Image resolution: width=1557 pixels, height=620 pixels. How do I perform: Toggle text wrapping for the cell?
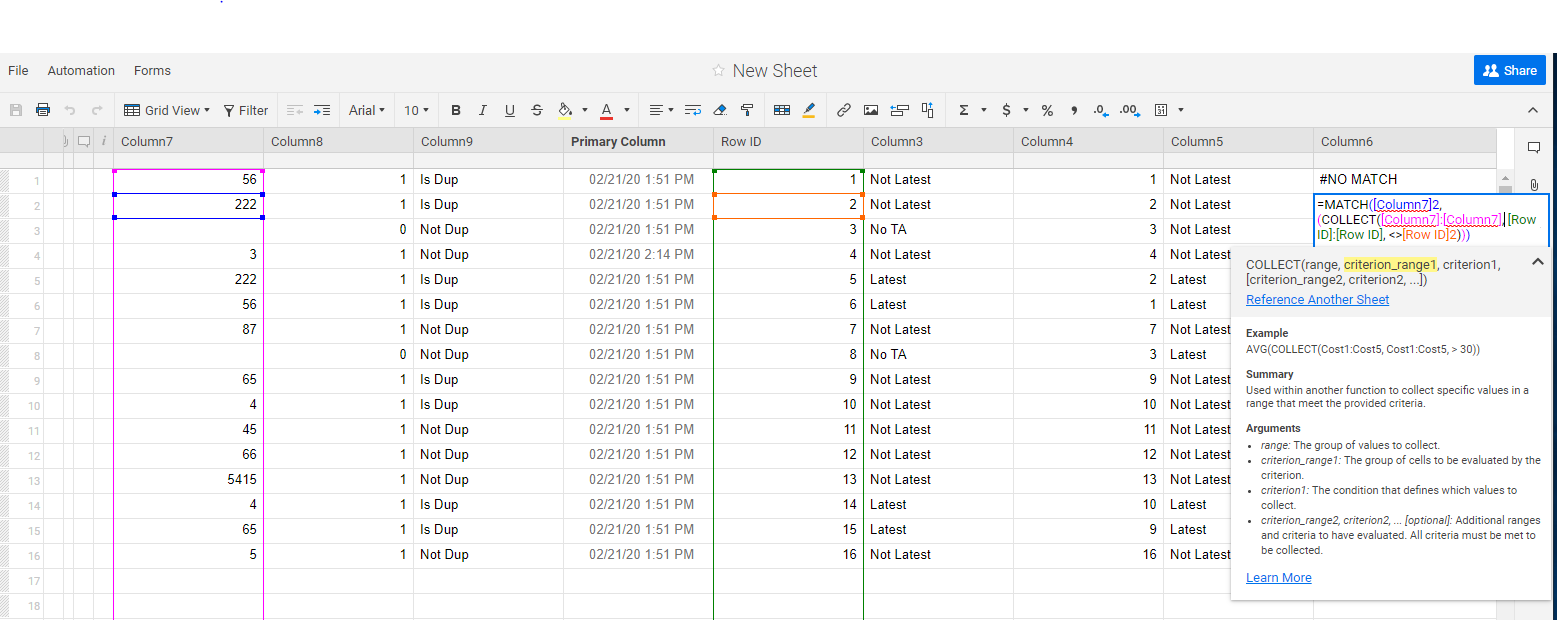coord(694,110)
